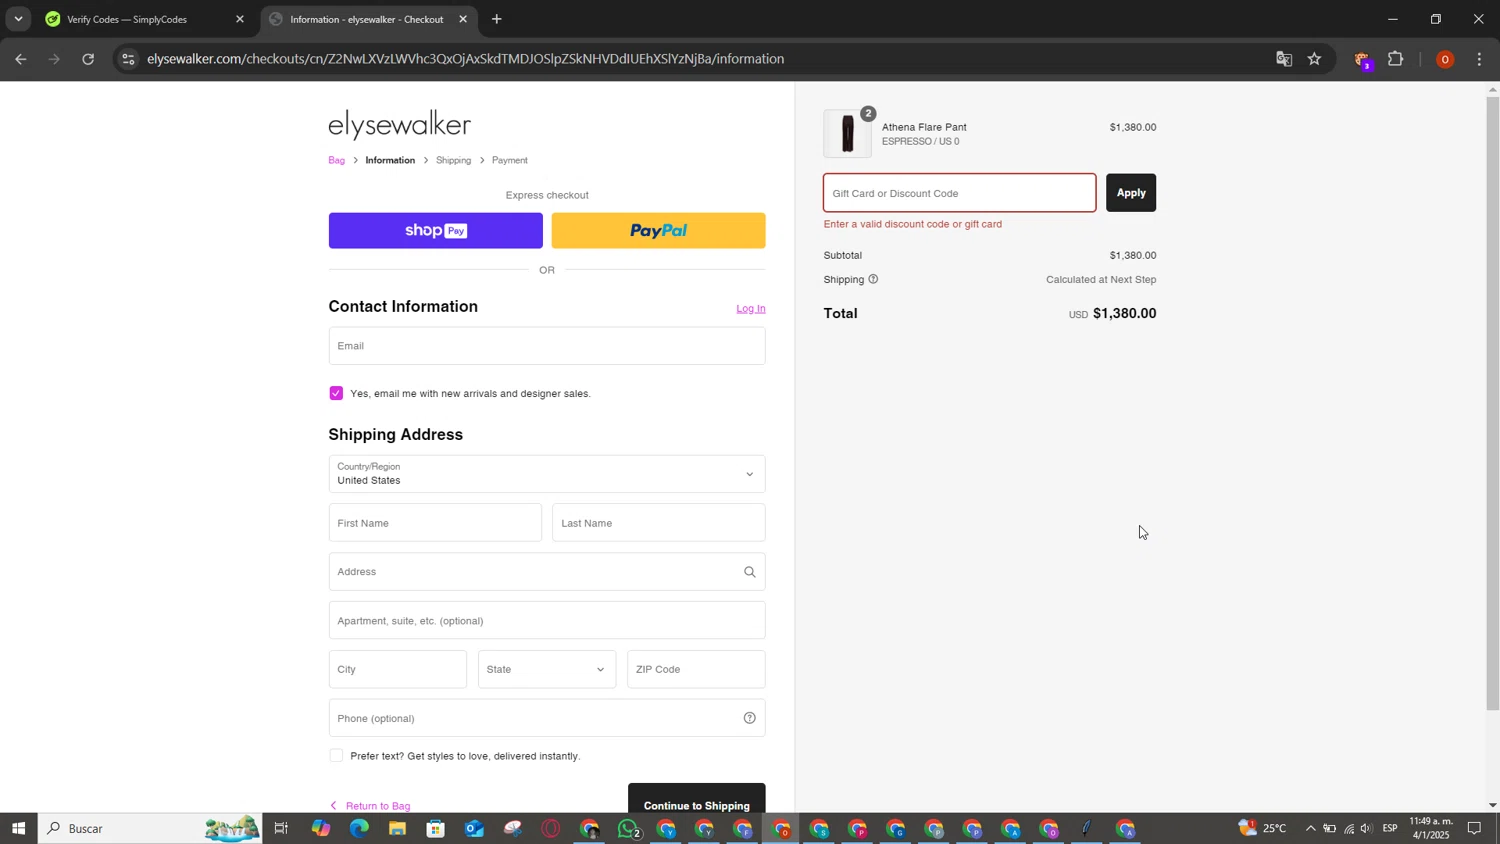Screen dimensions: 1500x844
Task: Uncheck the new arrivals email checkbox
Action: click(336, 394)
